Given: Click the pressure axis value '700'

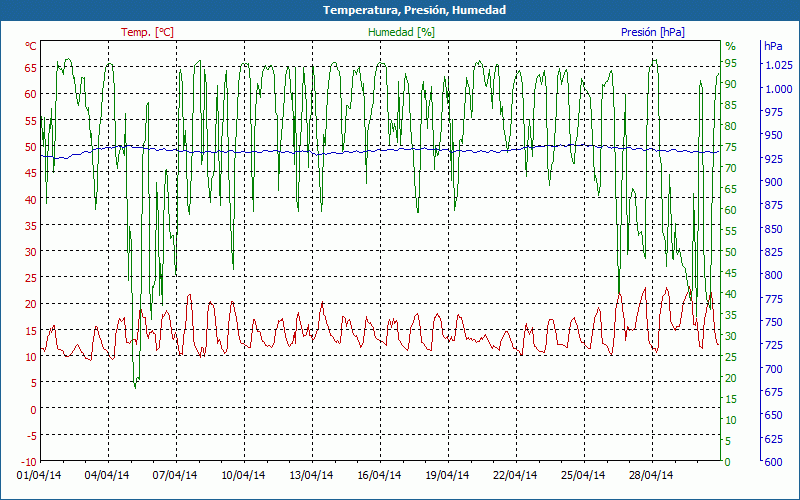Looking at the screenshot, I should tap(774, 368).
